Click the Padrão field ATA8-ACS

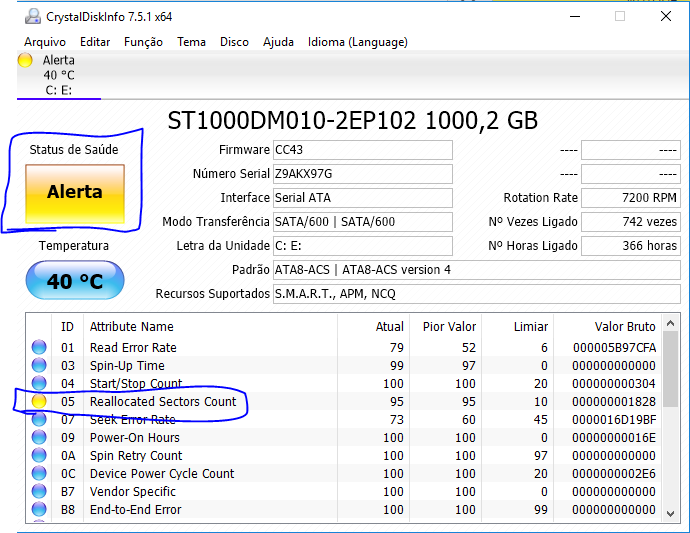click(477, 270)
